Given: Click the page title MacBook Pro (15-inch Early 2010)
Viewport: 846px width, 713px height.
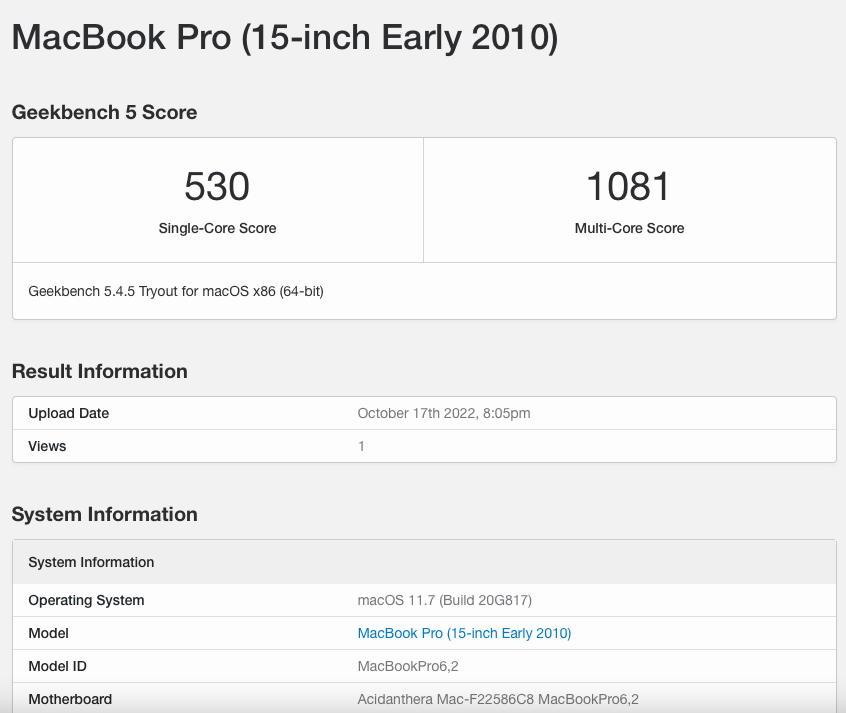Looking at the screenshot, I should coord(285,38).
